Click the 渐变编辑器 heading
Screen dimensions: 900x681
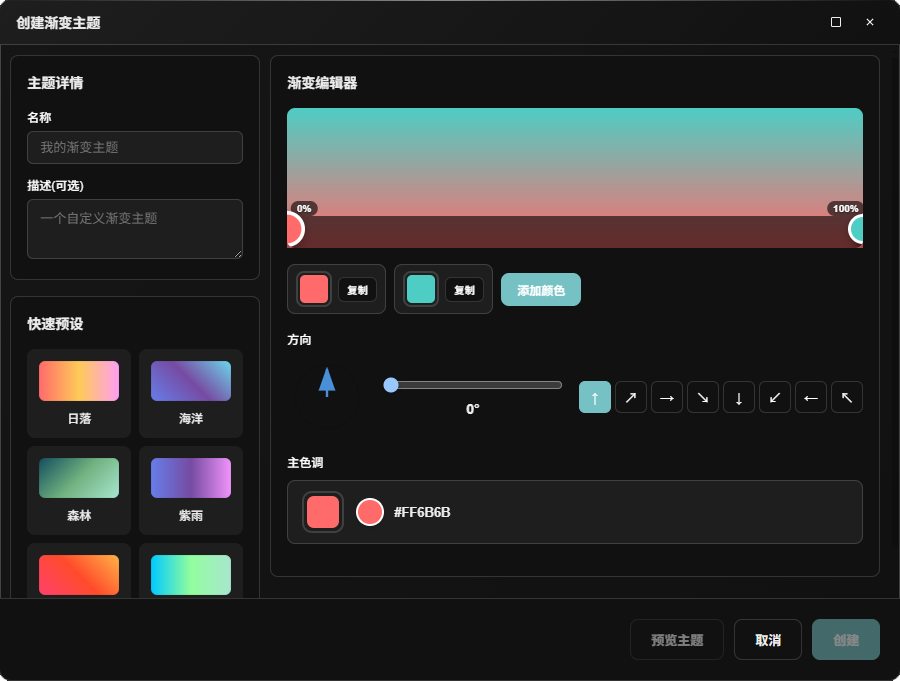(x=323, y=83)
